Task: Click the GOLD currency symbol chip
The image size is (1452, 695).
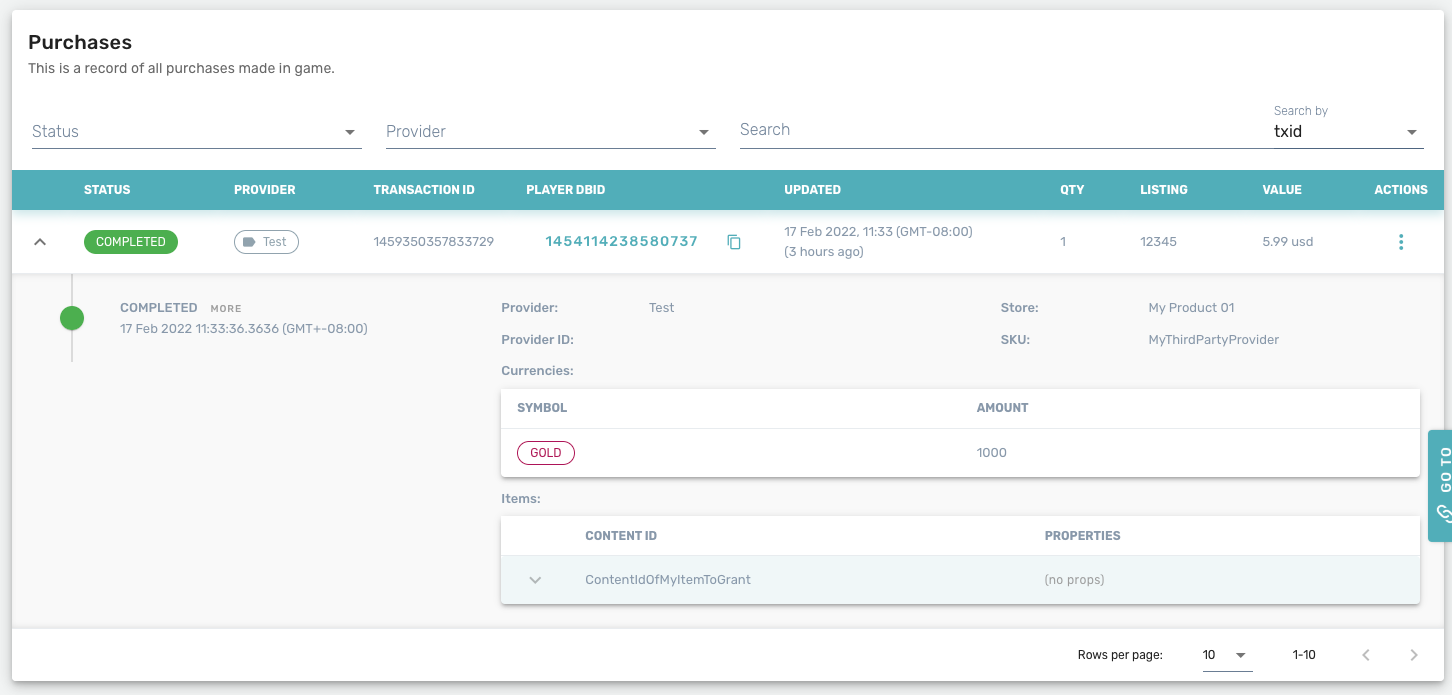Action: click(546, 453)
